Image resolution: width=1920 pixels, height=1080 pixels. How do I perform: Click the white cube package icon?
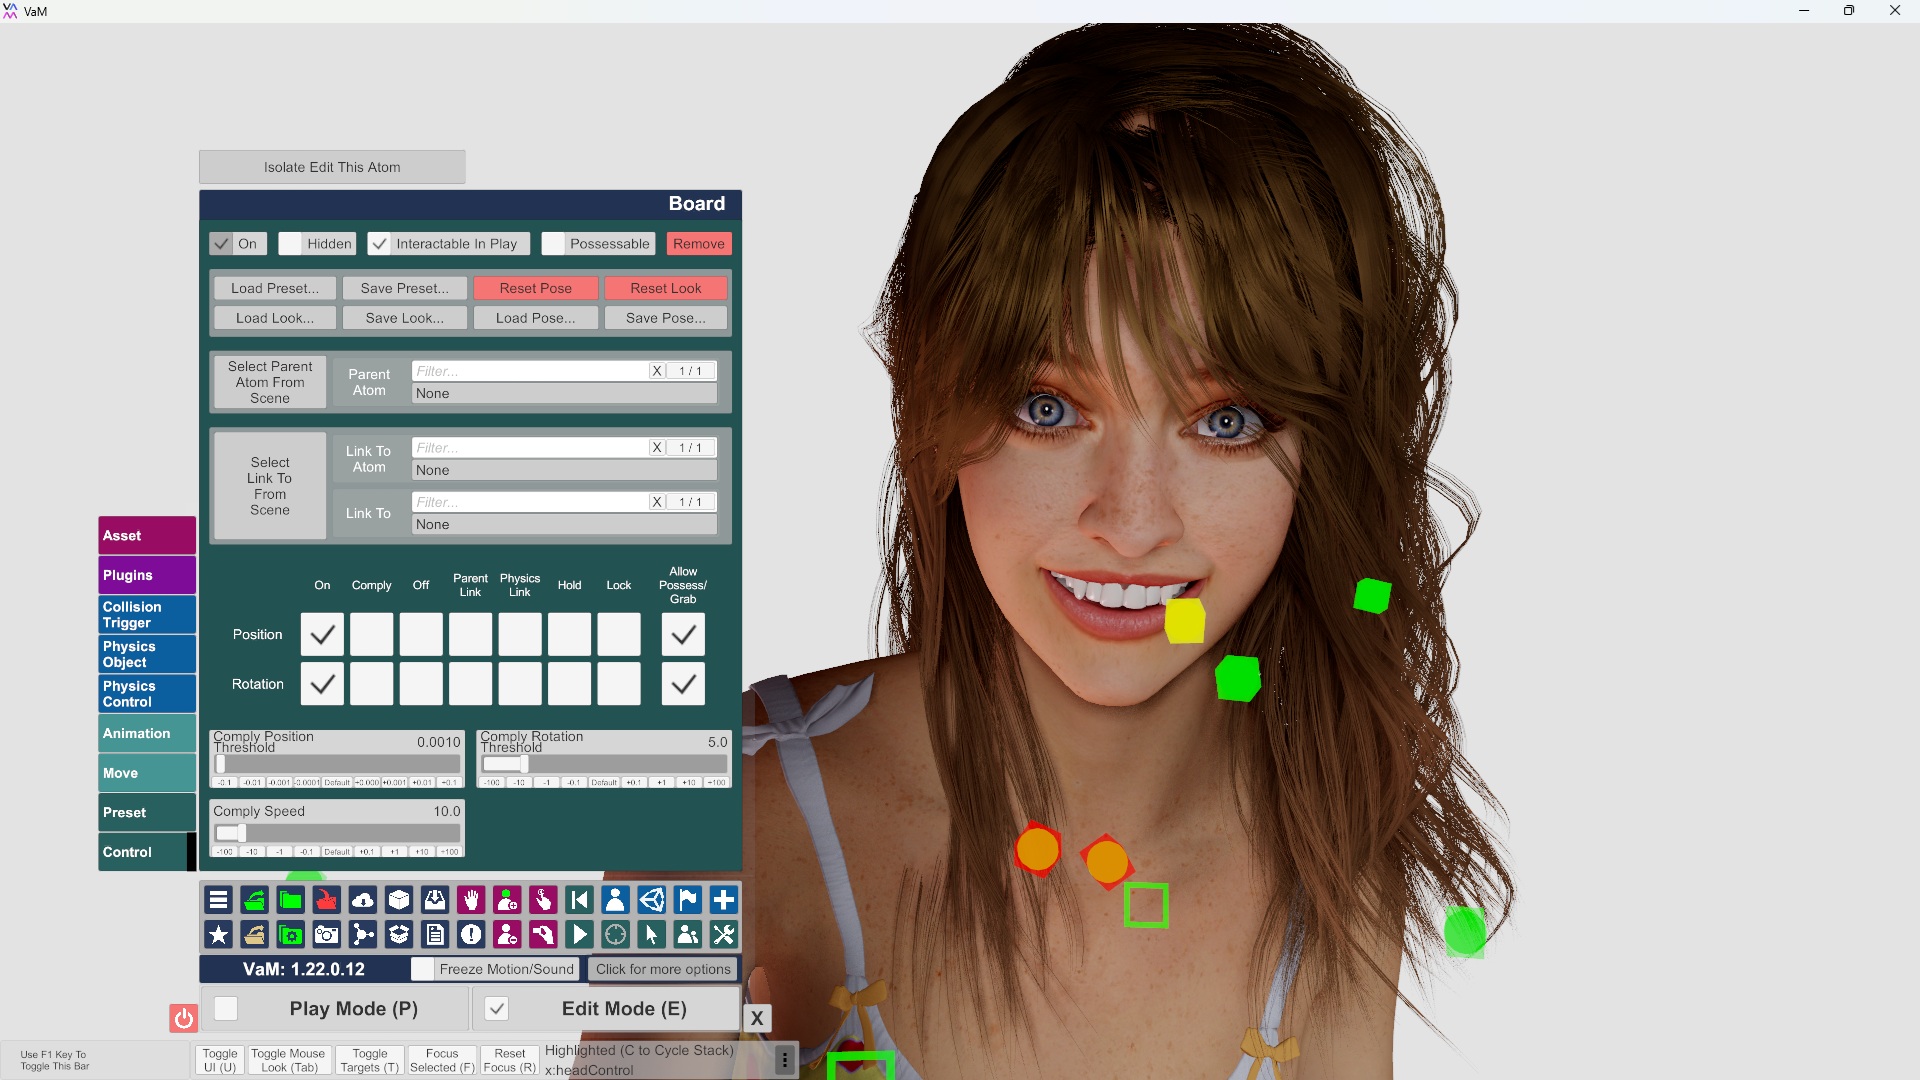[x=399, y=900]
